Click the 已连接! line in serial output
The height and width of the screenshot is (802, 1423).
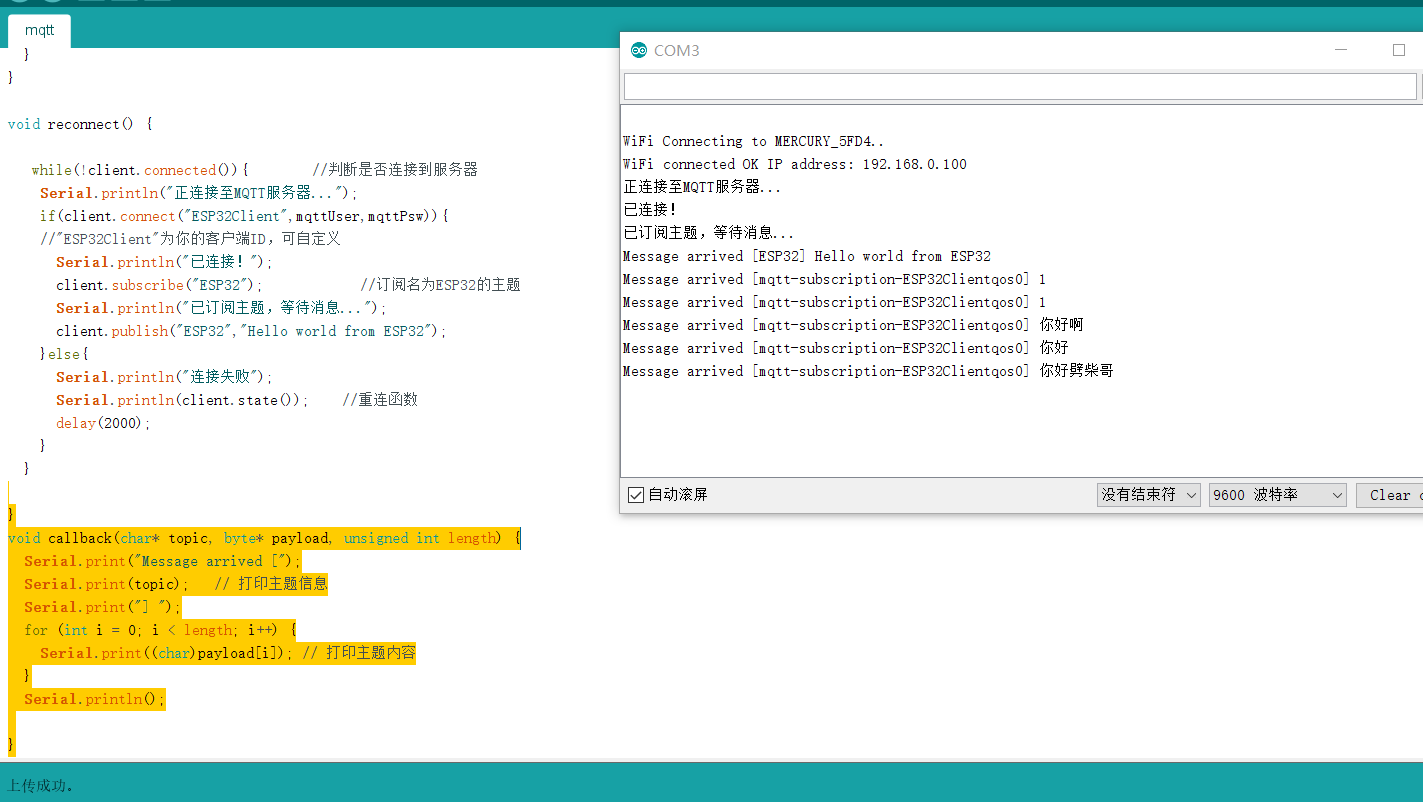pos(651,210)
